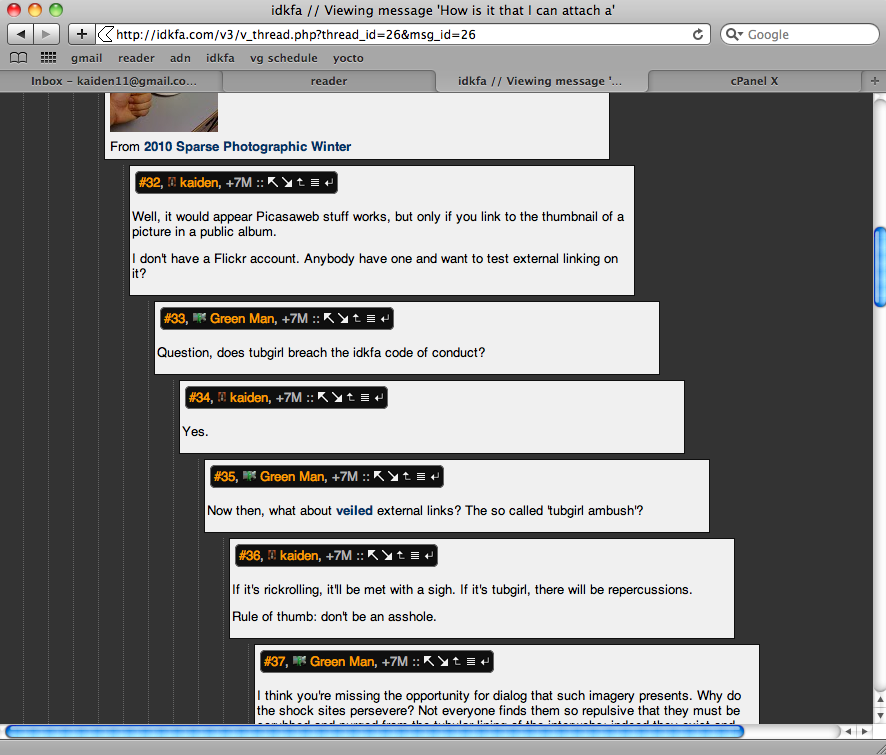Open the bookmarks book icon
Screen dimensions: 886x755
click(19, 58)
